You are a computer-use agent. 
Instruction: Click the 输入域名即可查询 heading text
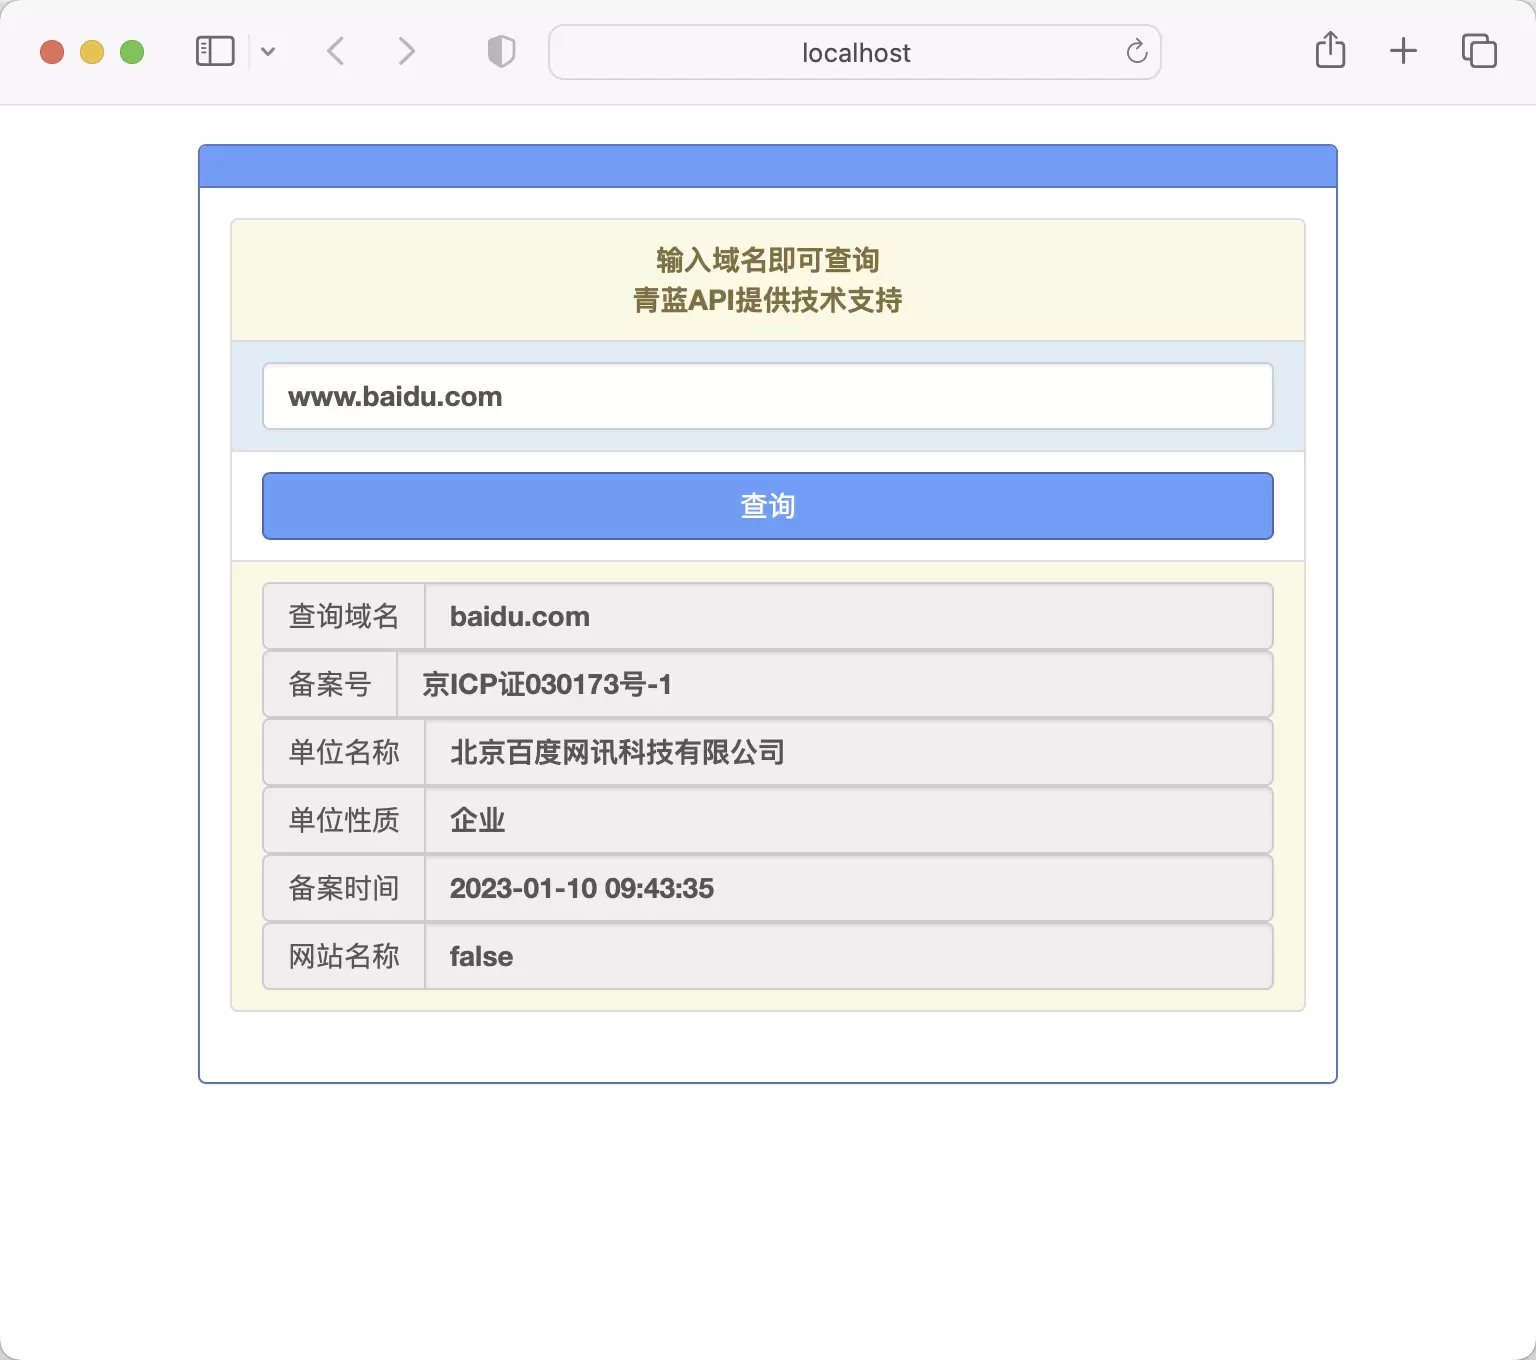click(768, 260)
